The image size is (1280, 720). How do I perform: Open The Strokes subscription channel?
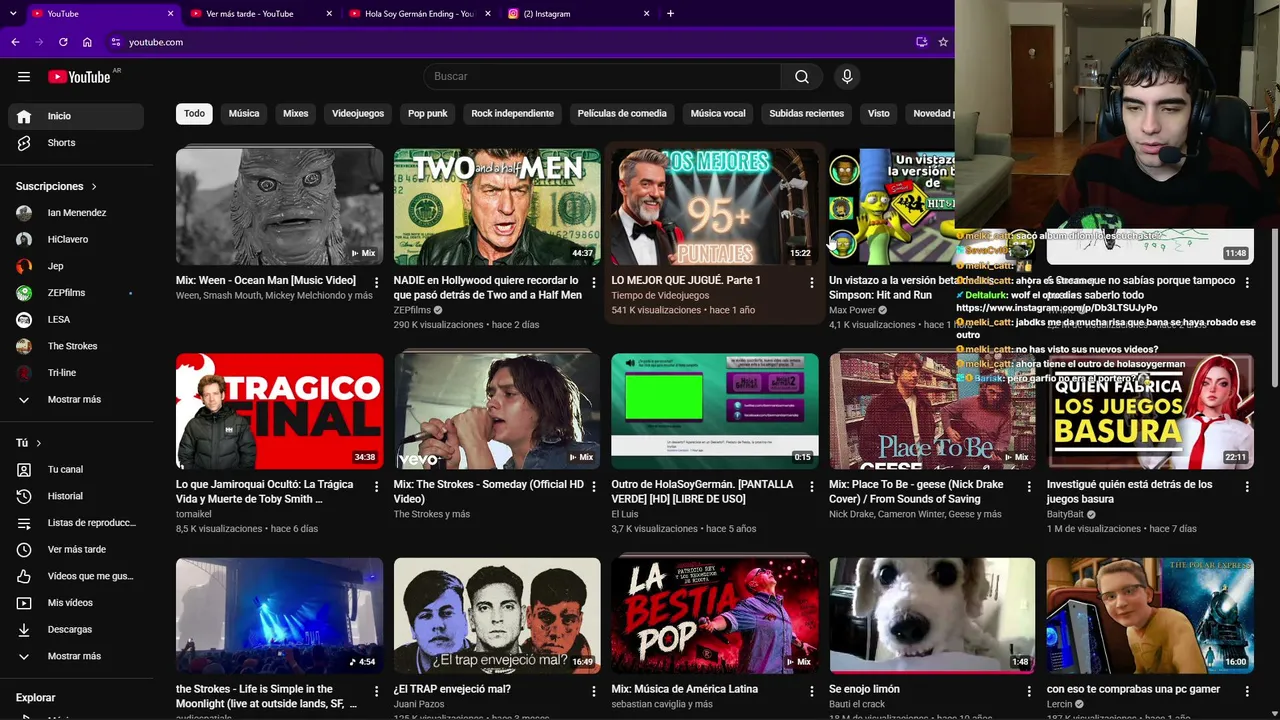[x=76, y=346]
